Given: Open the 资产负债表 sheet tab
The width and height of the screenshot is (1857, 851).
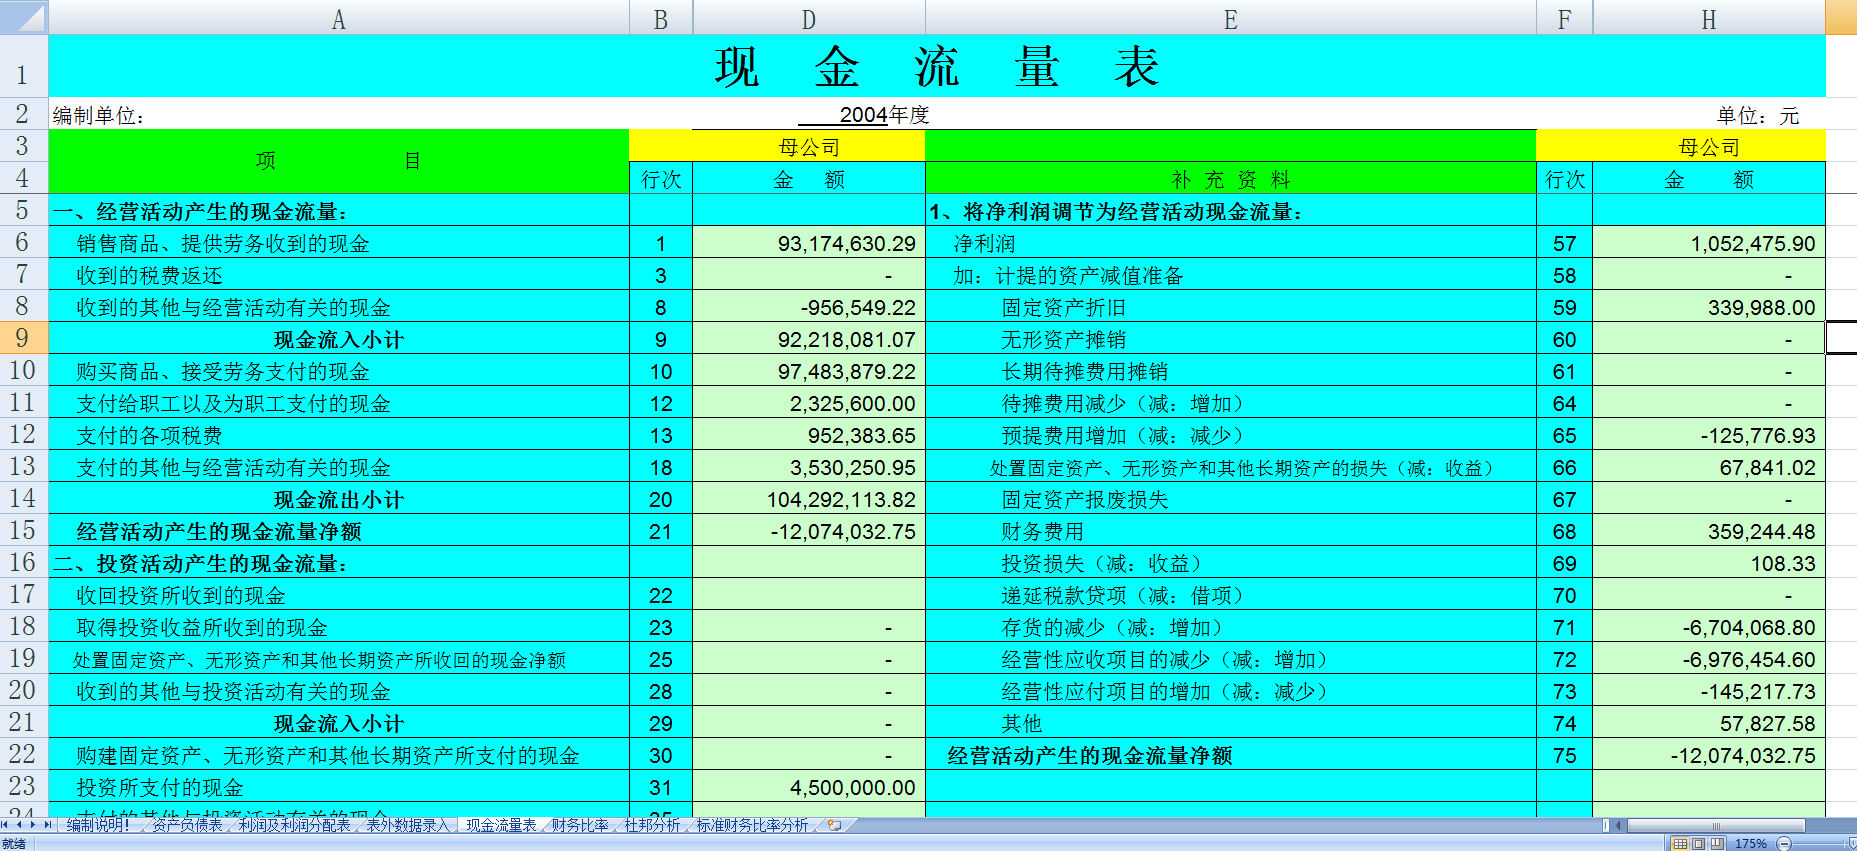Looking at the screenshot, I should tap(187, 825).
